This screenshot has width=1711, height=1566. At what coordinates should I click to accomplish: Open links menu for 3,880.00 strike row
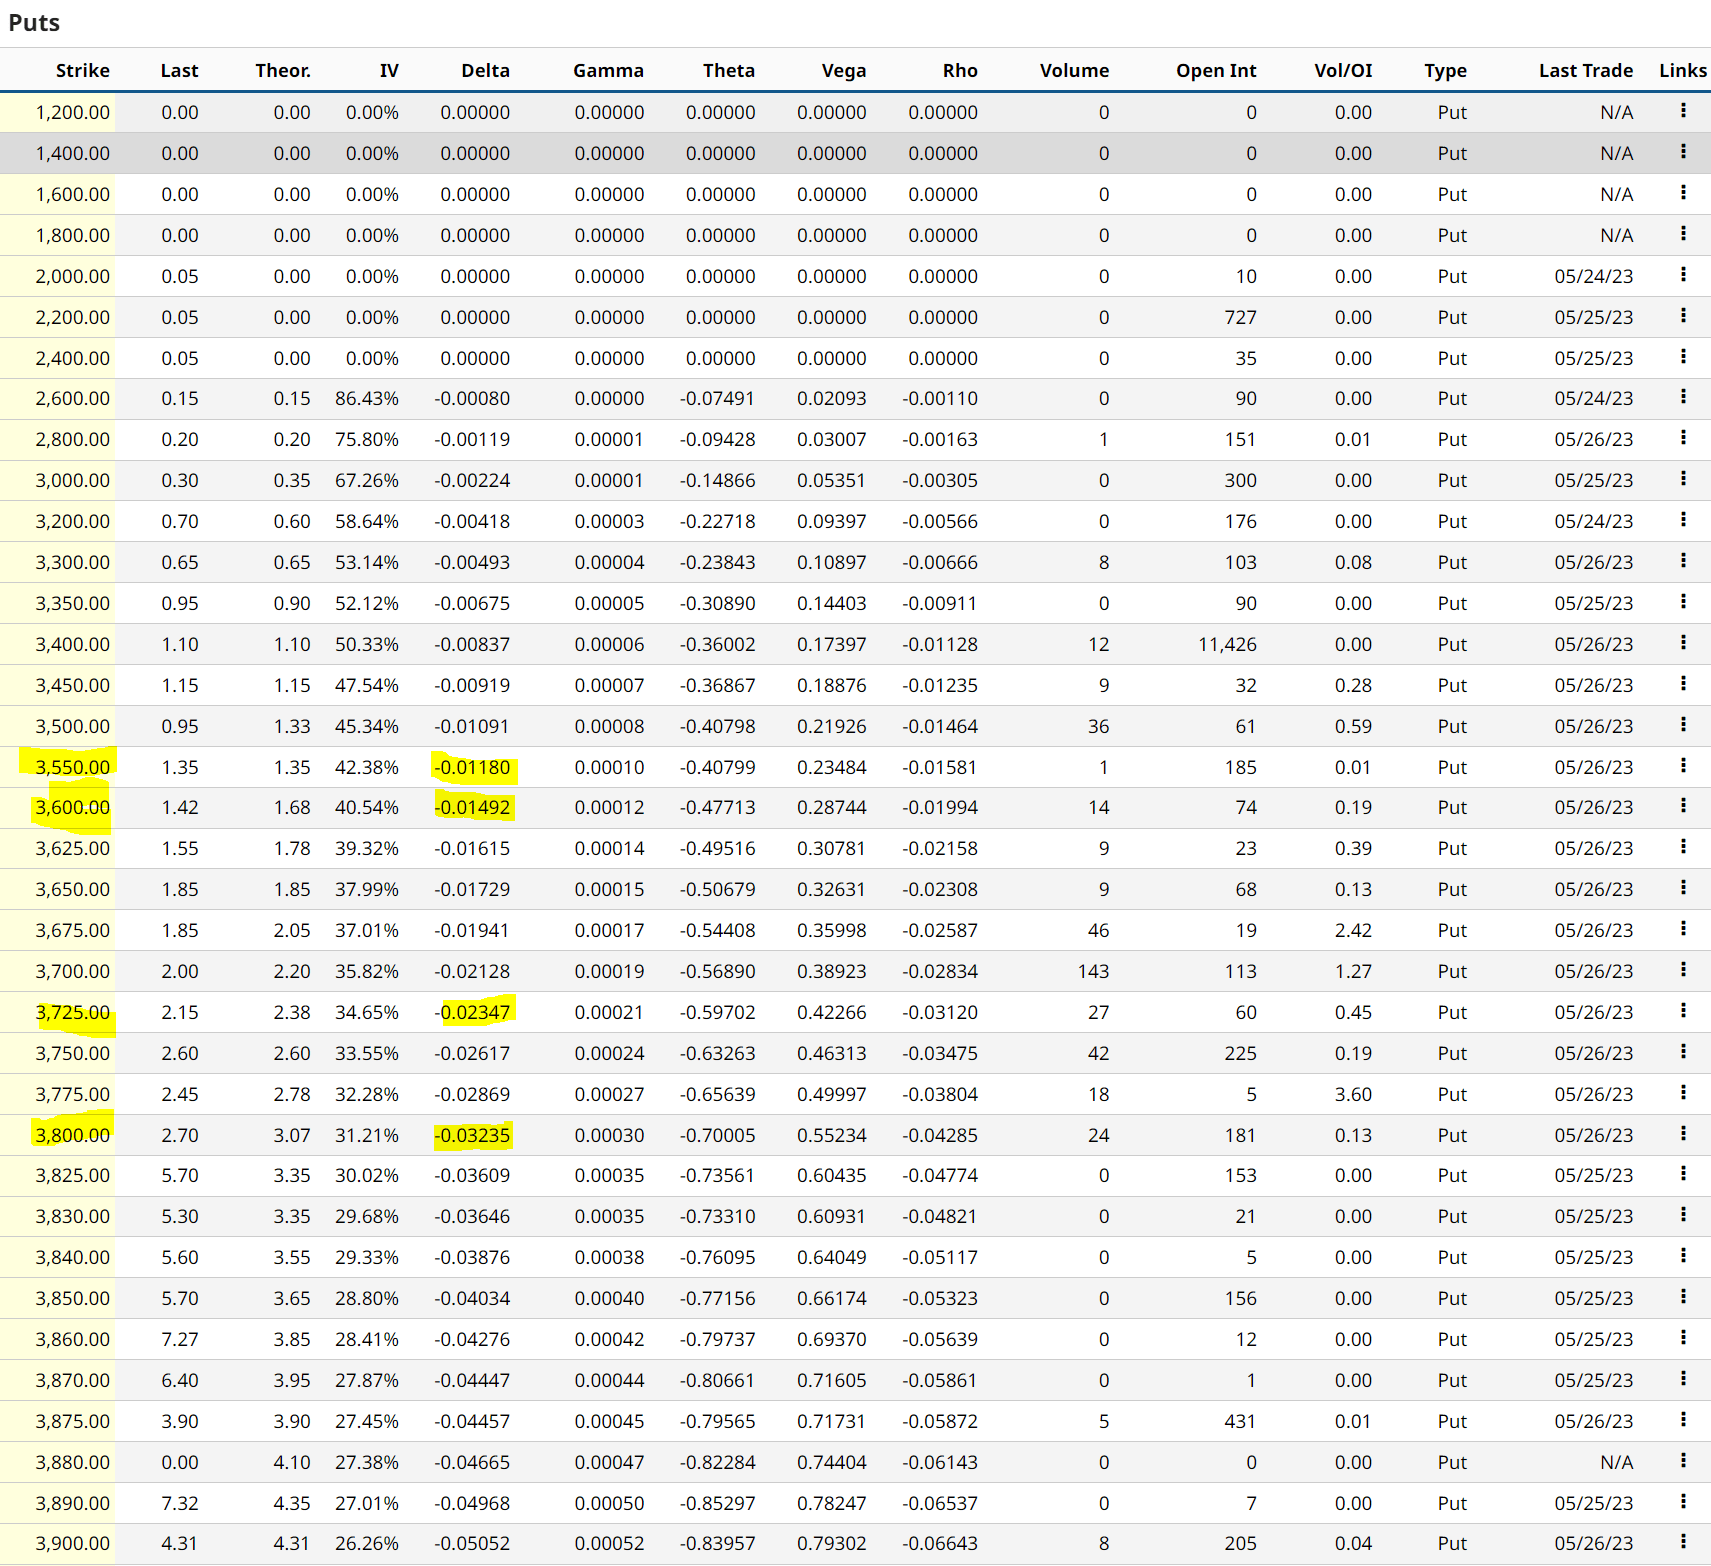tap(1683, 1461)
